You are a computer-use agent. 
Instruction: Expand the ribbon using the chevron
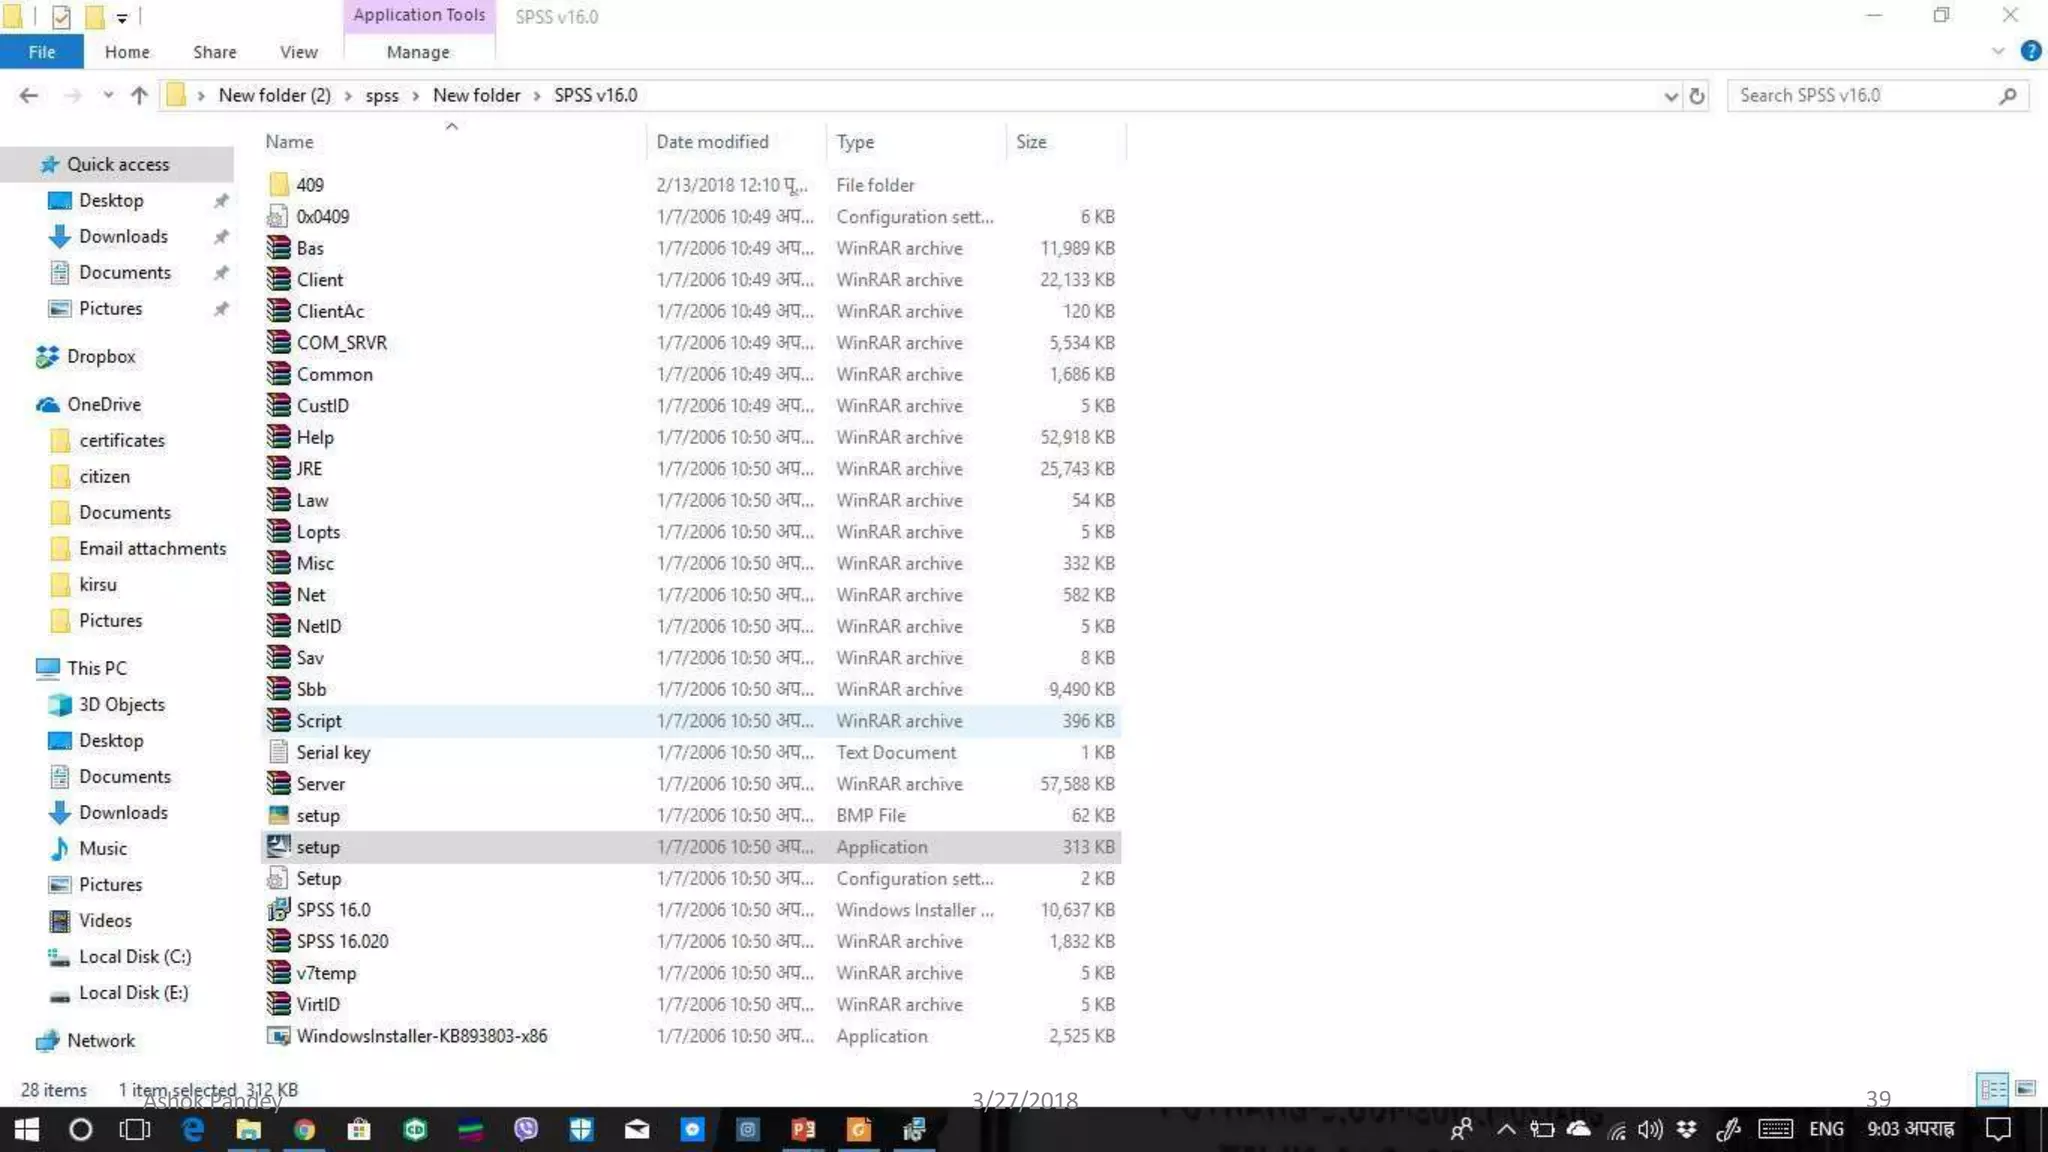(x=1998, y=51)
